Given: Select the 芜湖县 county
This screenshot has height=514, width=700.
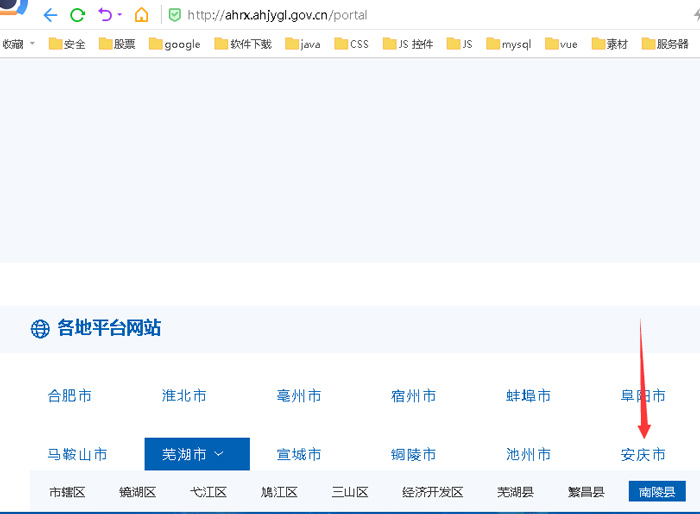Looking at the screenshot, I should [x=515, y=492].
